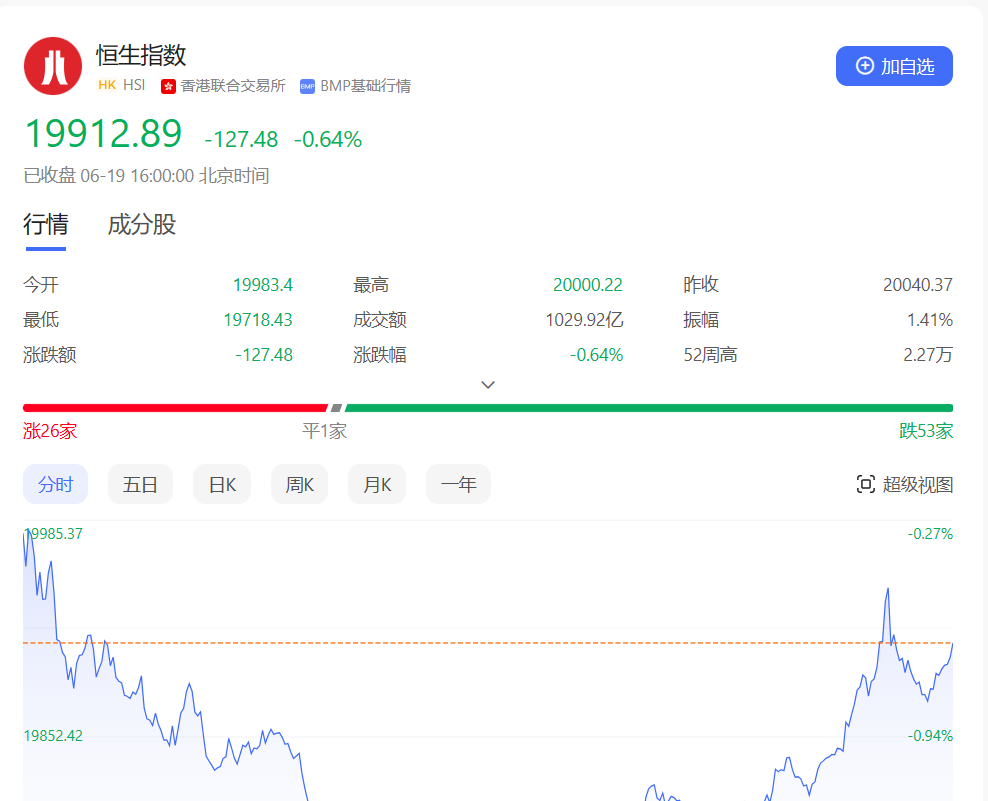988x801 pixels.
Task: Add index via 加自选 button
Action: coord(894,66)
